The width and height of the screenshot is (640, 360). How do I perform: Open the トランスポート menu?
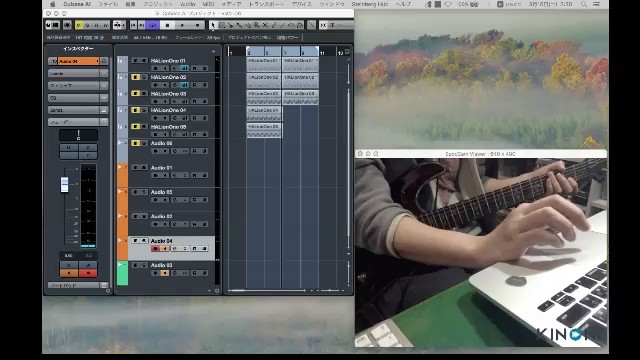click(266, 4)
